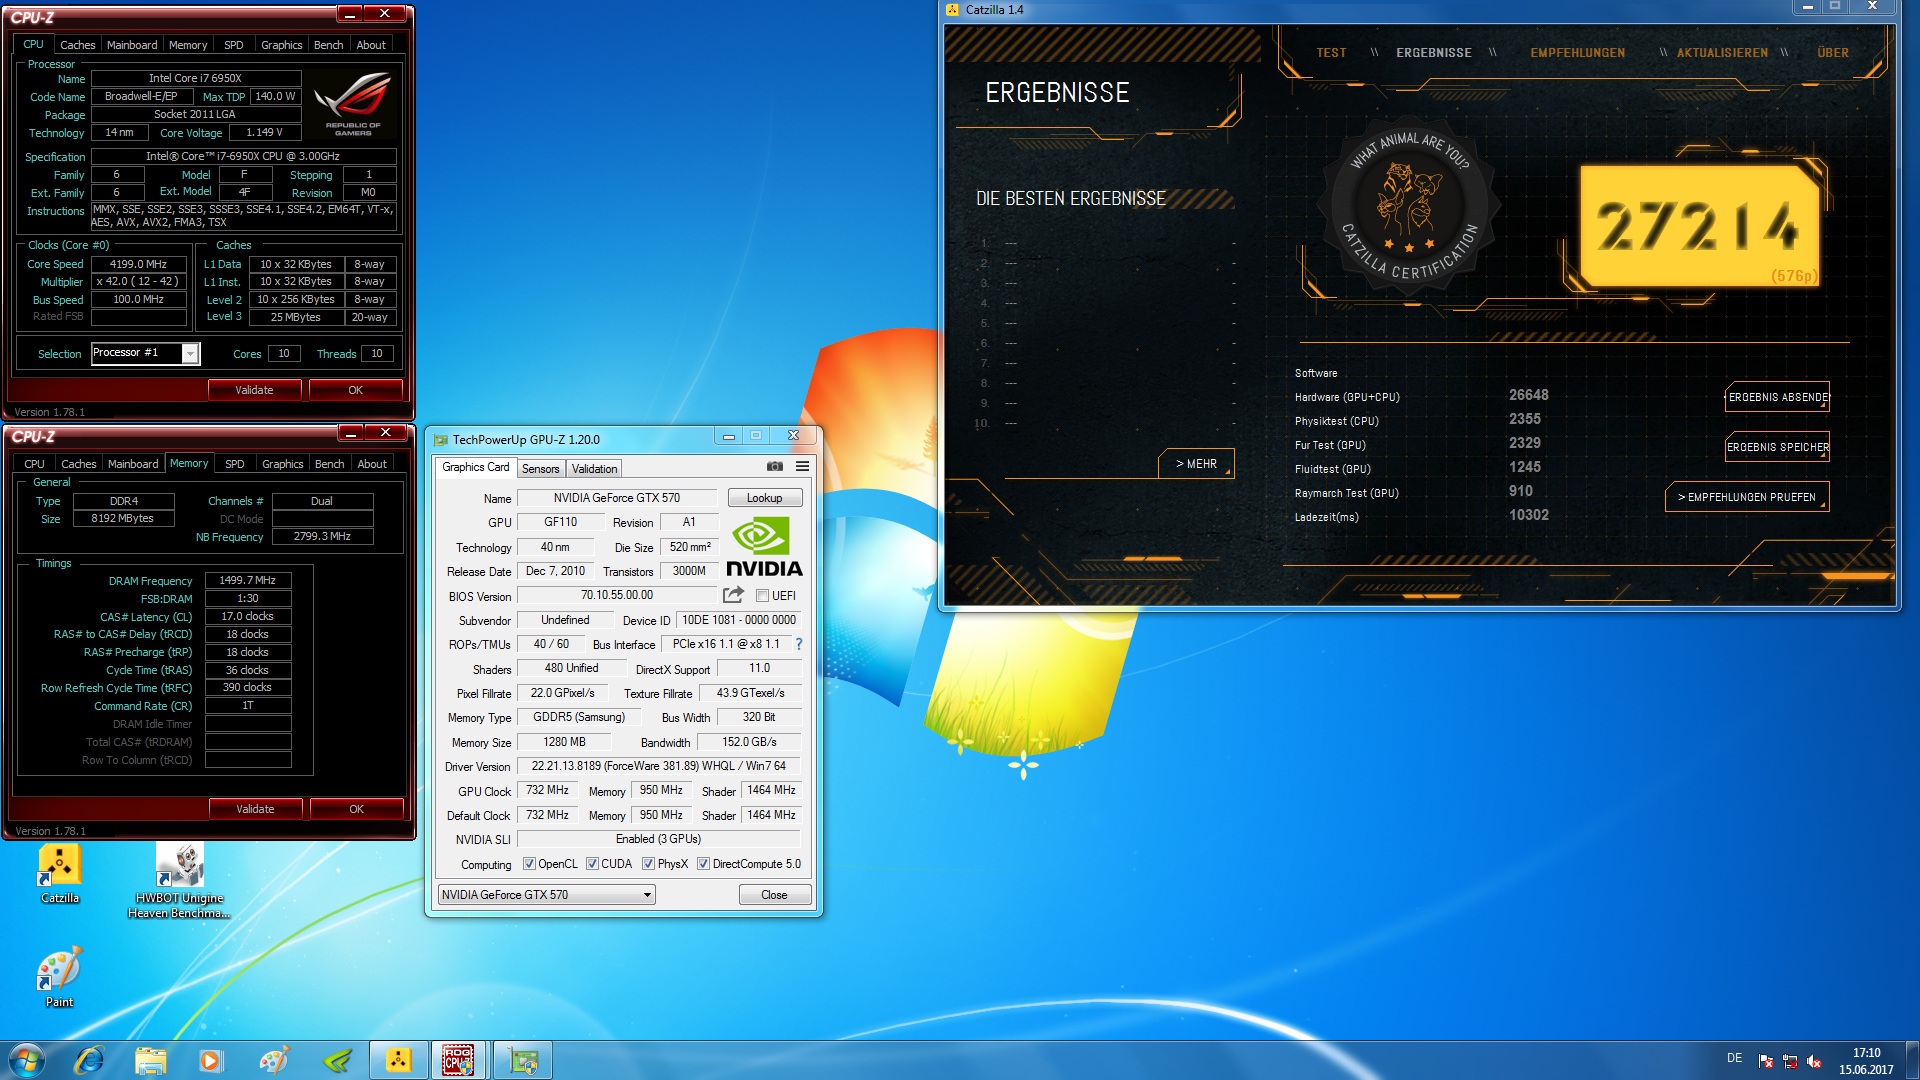Click Validate in the top CPU-Z

click(254, 390)
